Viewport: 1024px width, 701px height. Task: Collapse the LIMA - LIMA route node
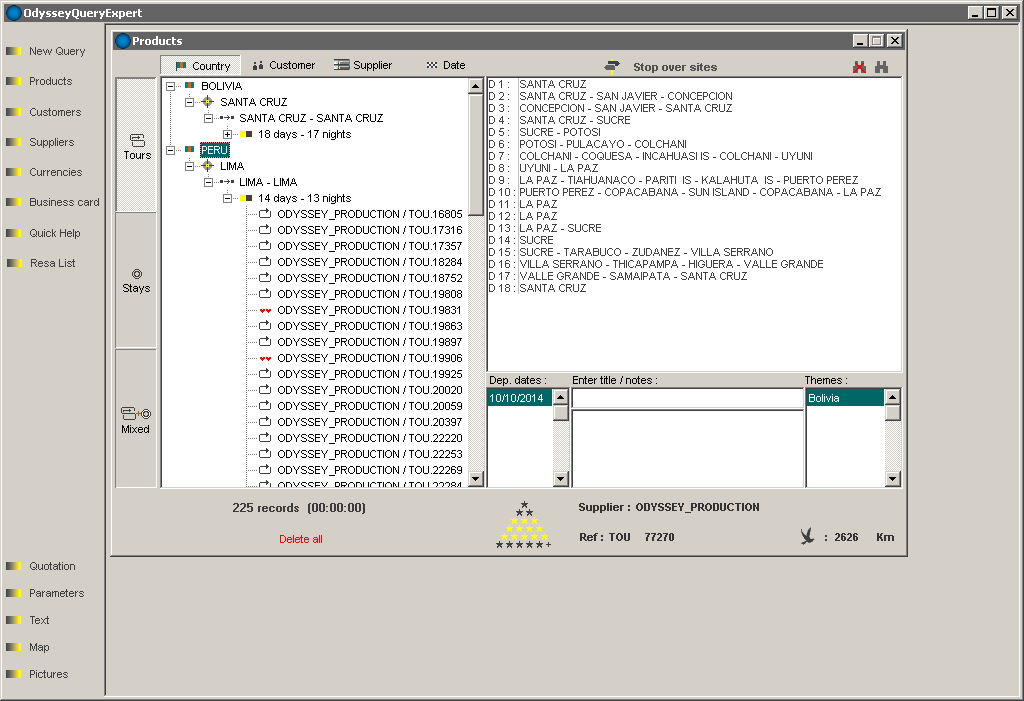click(209, 182)
